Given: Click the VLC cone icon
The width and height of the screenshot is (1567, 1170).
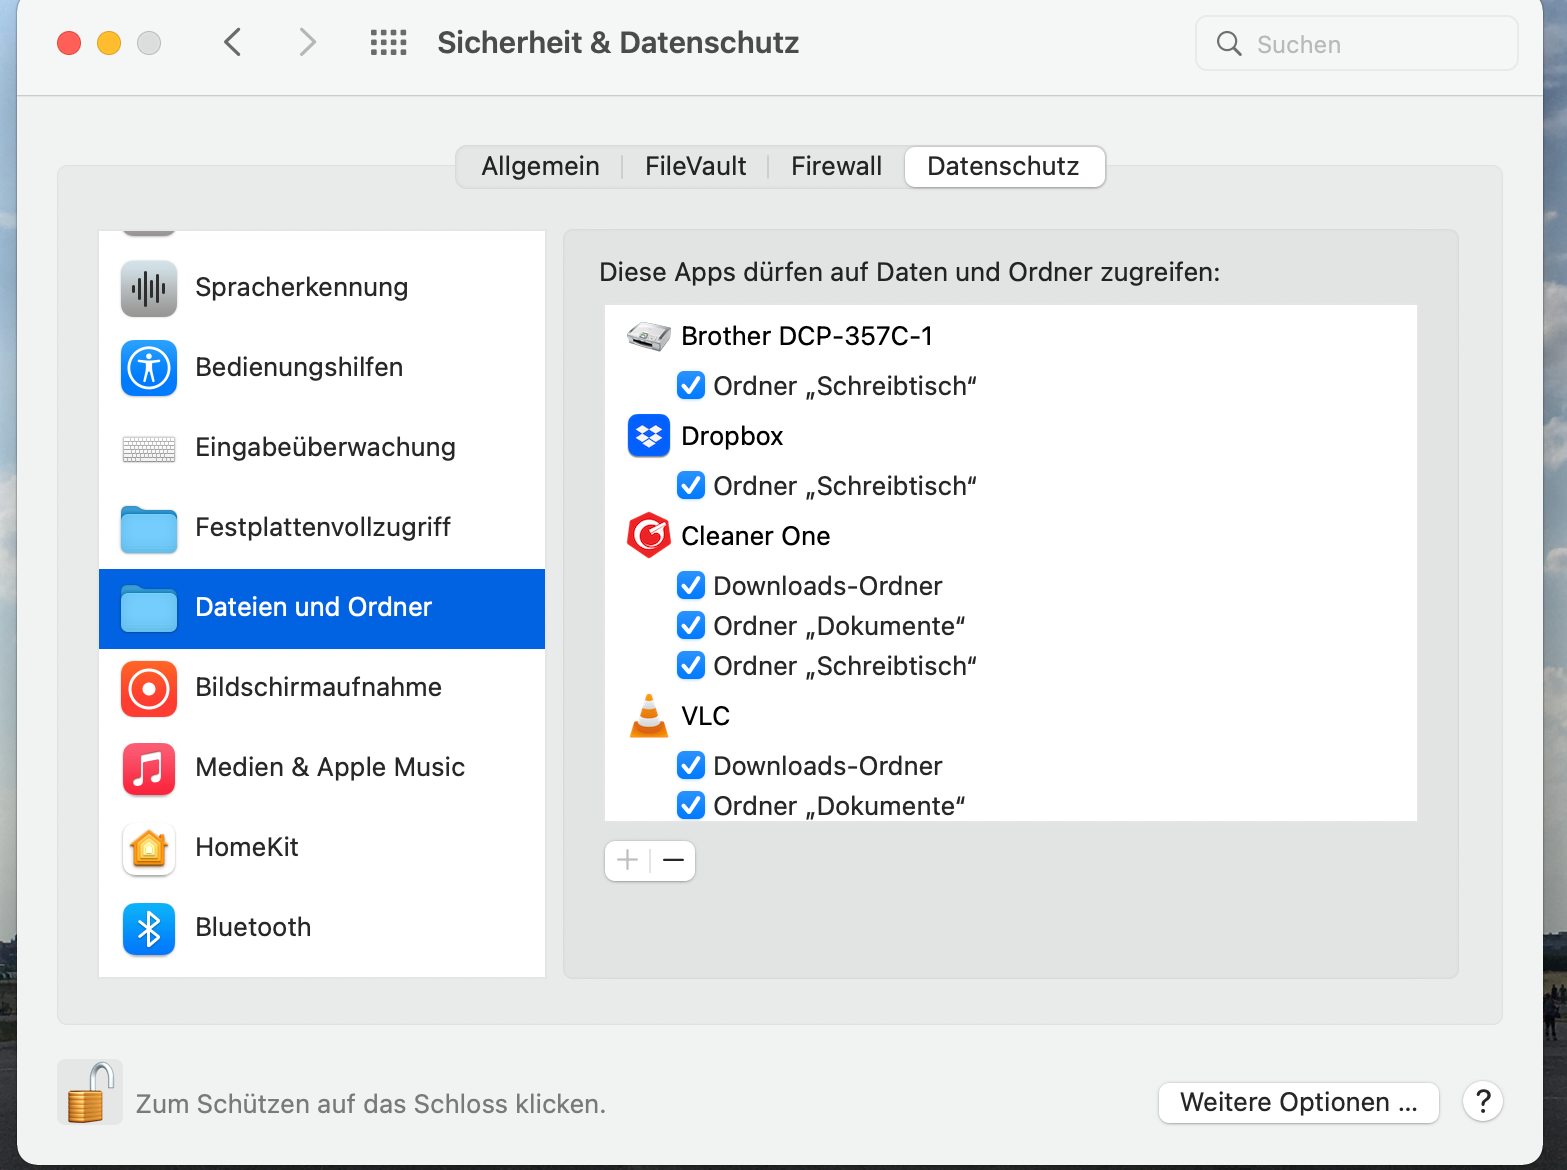Looking at the screenshot, I should 649,716.
